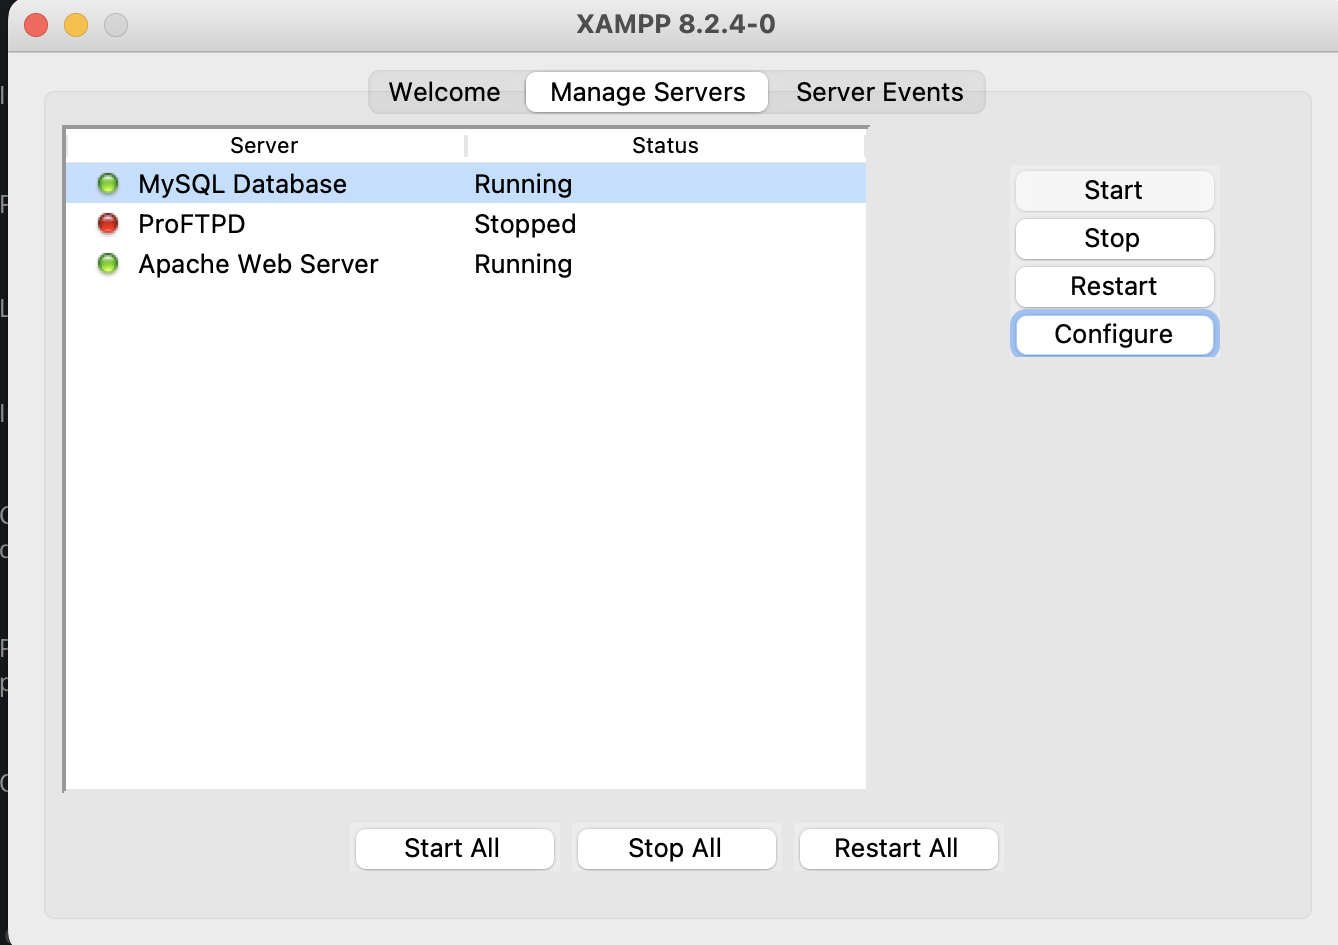Select the MySQL Database row
1338x945 pixels.
click(x=466, y=184)
